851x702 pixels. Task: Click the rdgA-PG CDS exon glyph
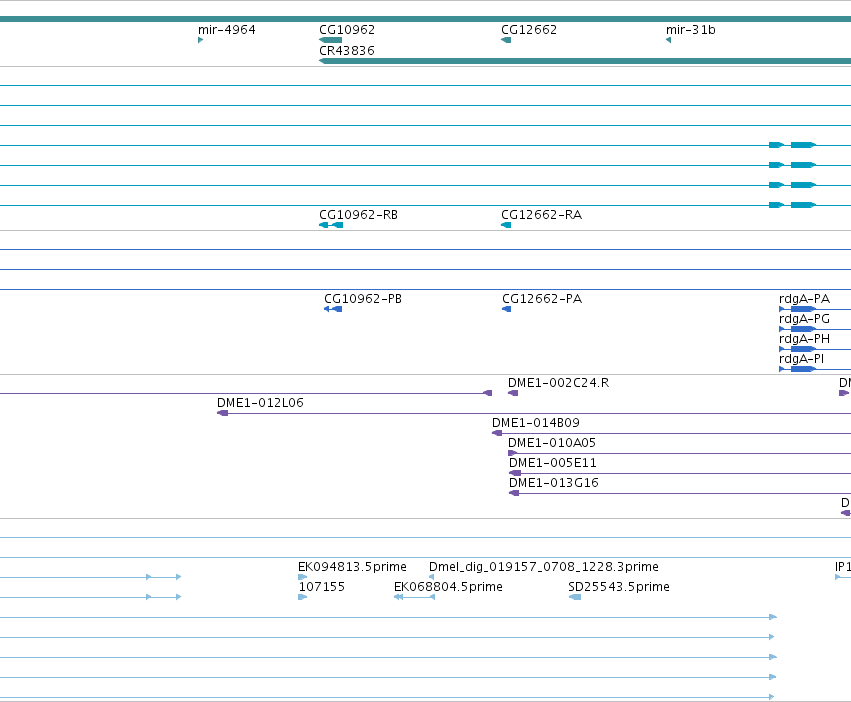tap(803, 329)
